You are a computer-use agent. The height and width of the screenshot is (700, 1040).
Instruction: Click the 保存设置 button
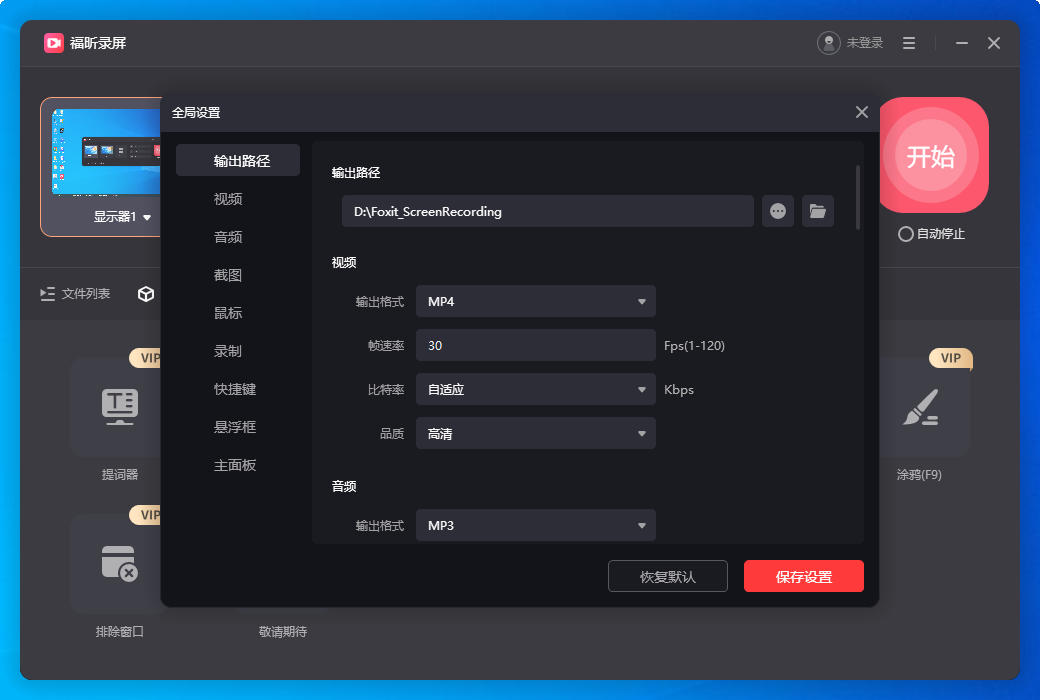[x=804, y=576]
